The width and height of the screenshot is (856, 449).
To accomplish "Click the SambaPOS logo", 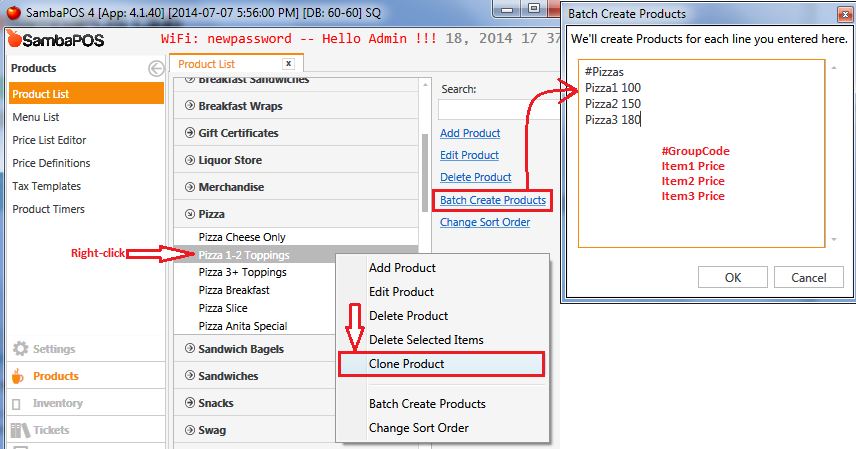I will click(55, 40).
